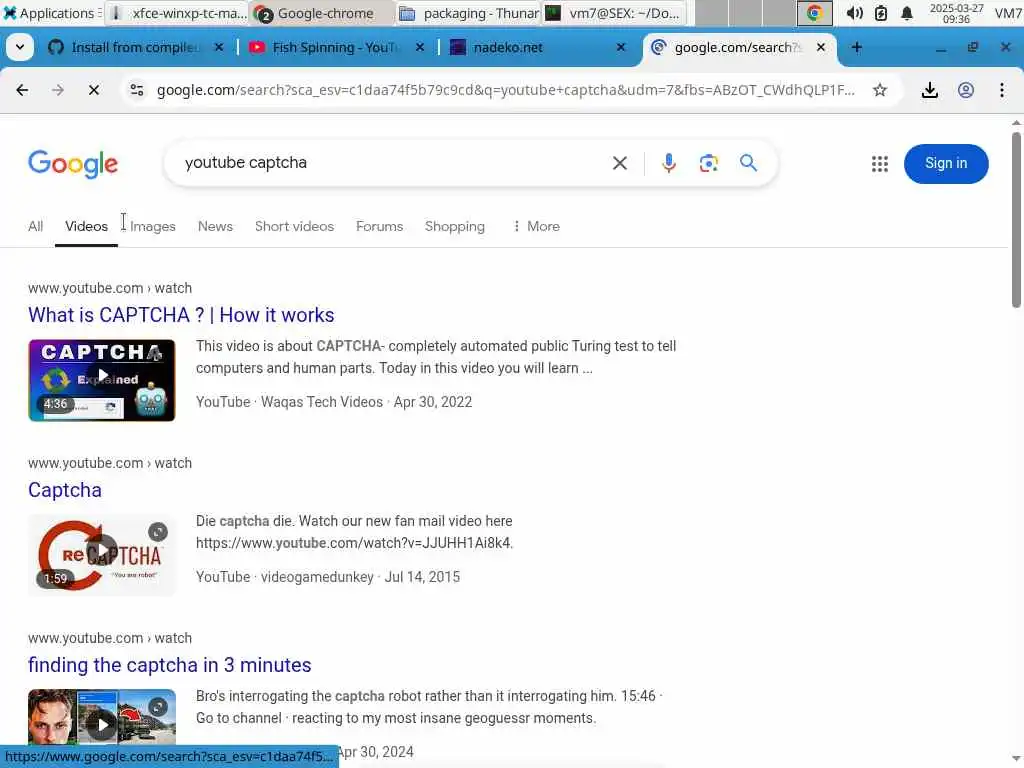Image resolution: width=1024 pixels, height=768 pixels.
Task: Stop page loading with the X button
Action: point(94,90)
